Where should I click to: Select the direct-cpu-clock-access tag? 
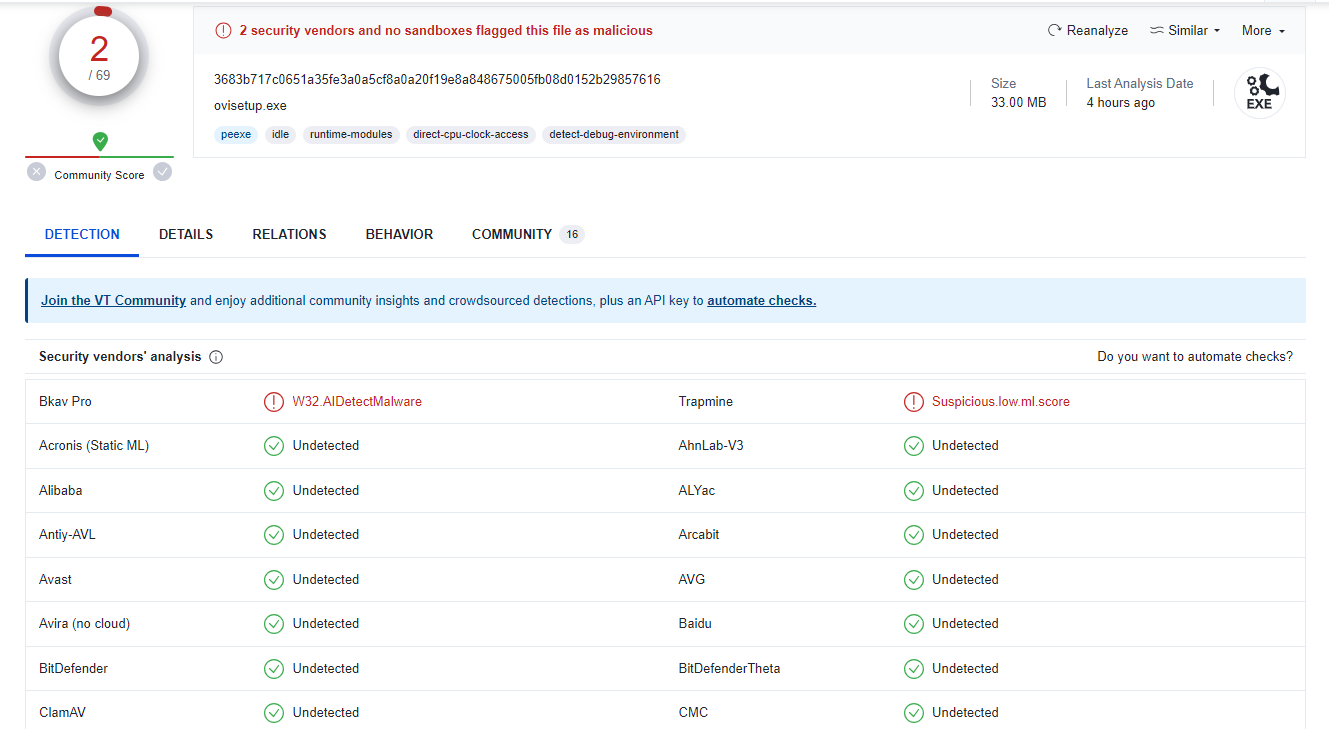471,135
